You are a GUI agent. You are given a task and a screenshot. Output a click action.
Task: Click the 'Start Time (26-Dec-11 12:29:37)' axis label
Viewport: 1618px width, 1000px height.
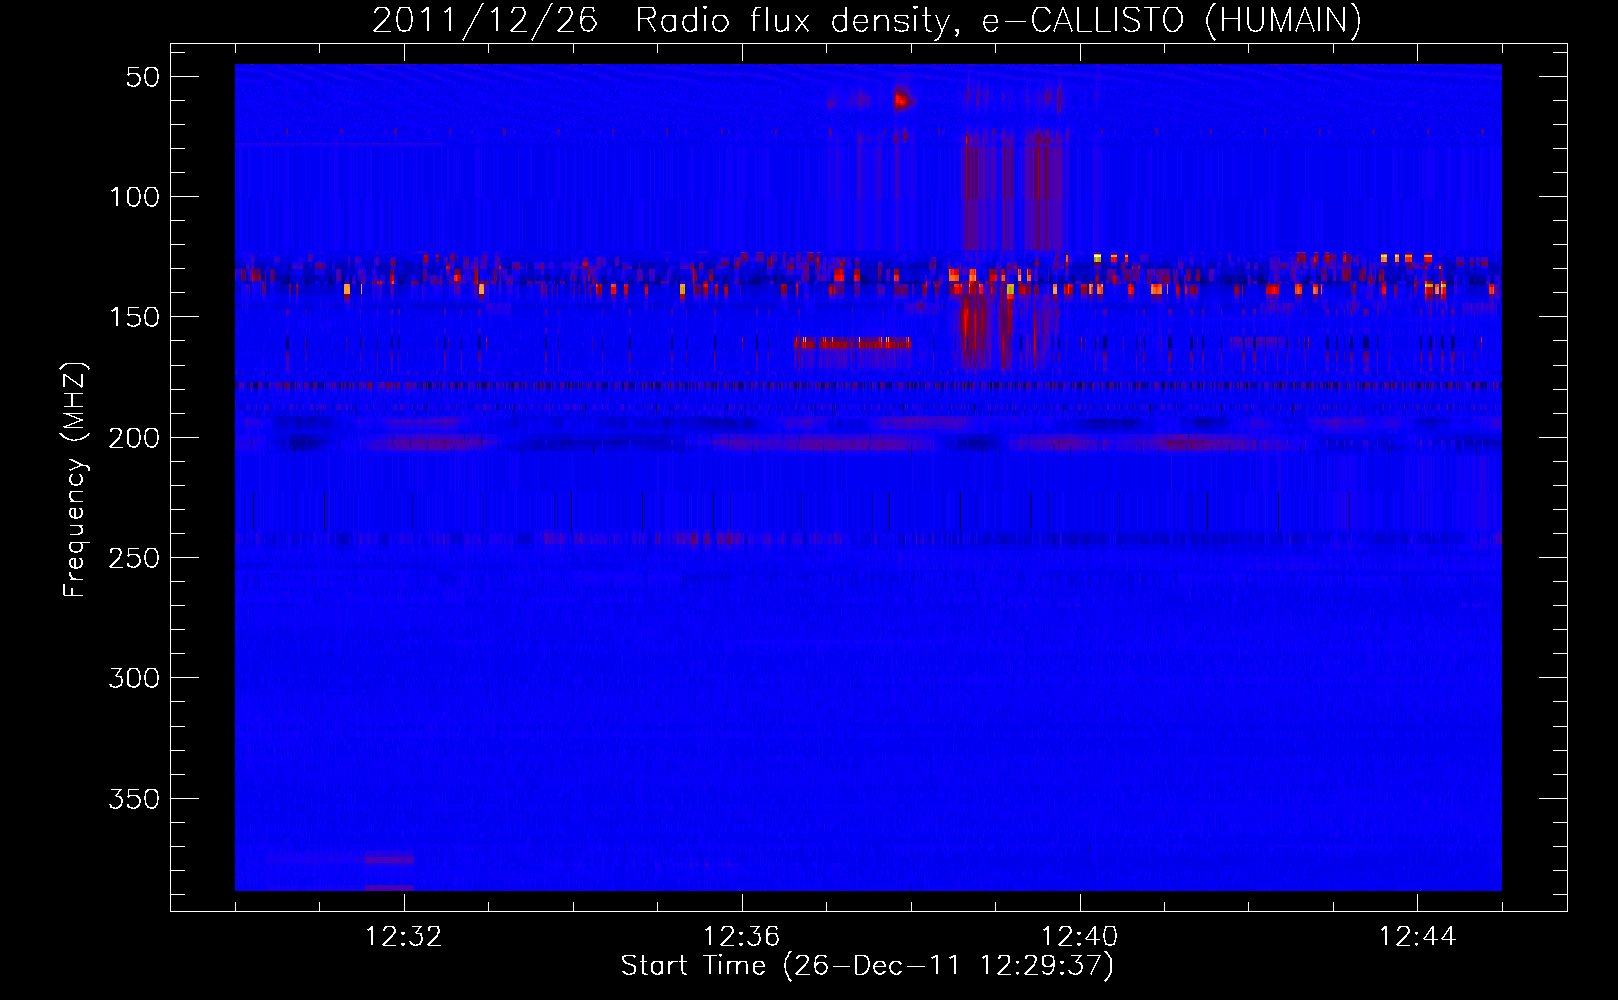867,966
